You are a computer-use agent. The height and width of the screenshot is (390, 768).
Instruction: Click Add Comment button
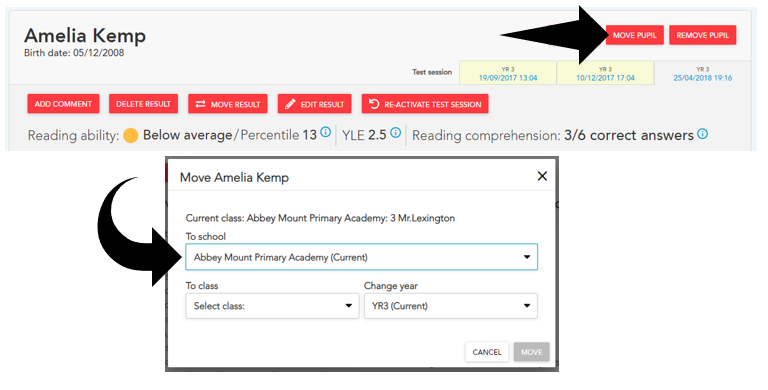tap(63, 104)
